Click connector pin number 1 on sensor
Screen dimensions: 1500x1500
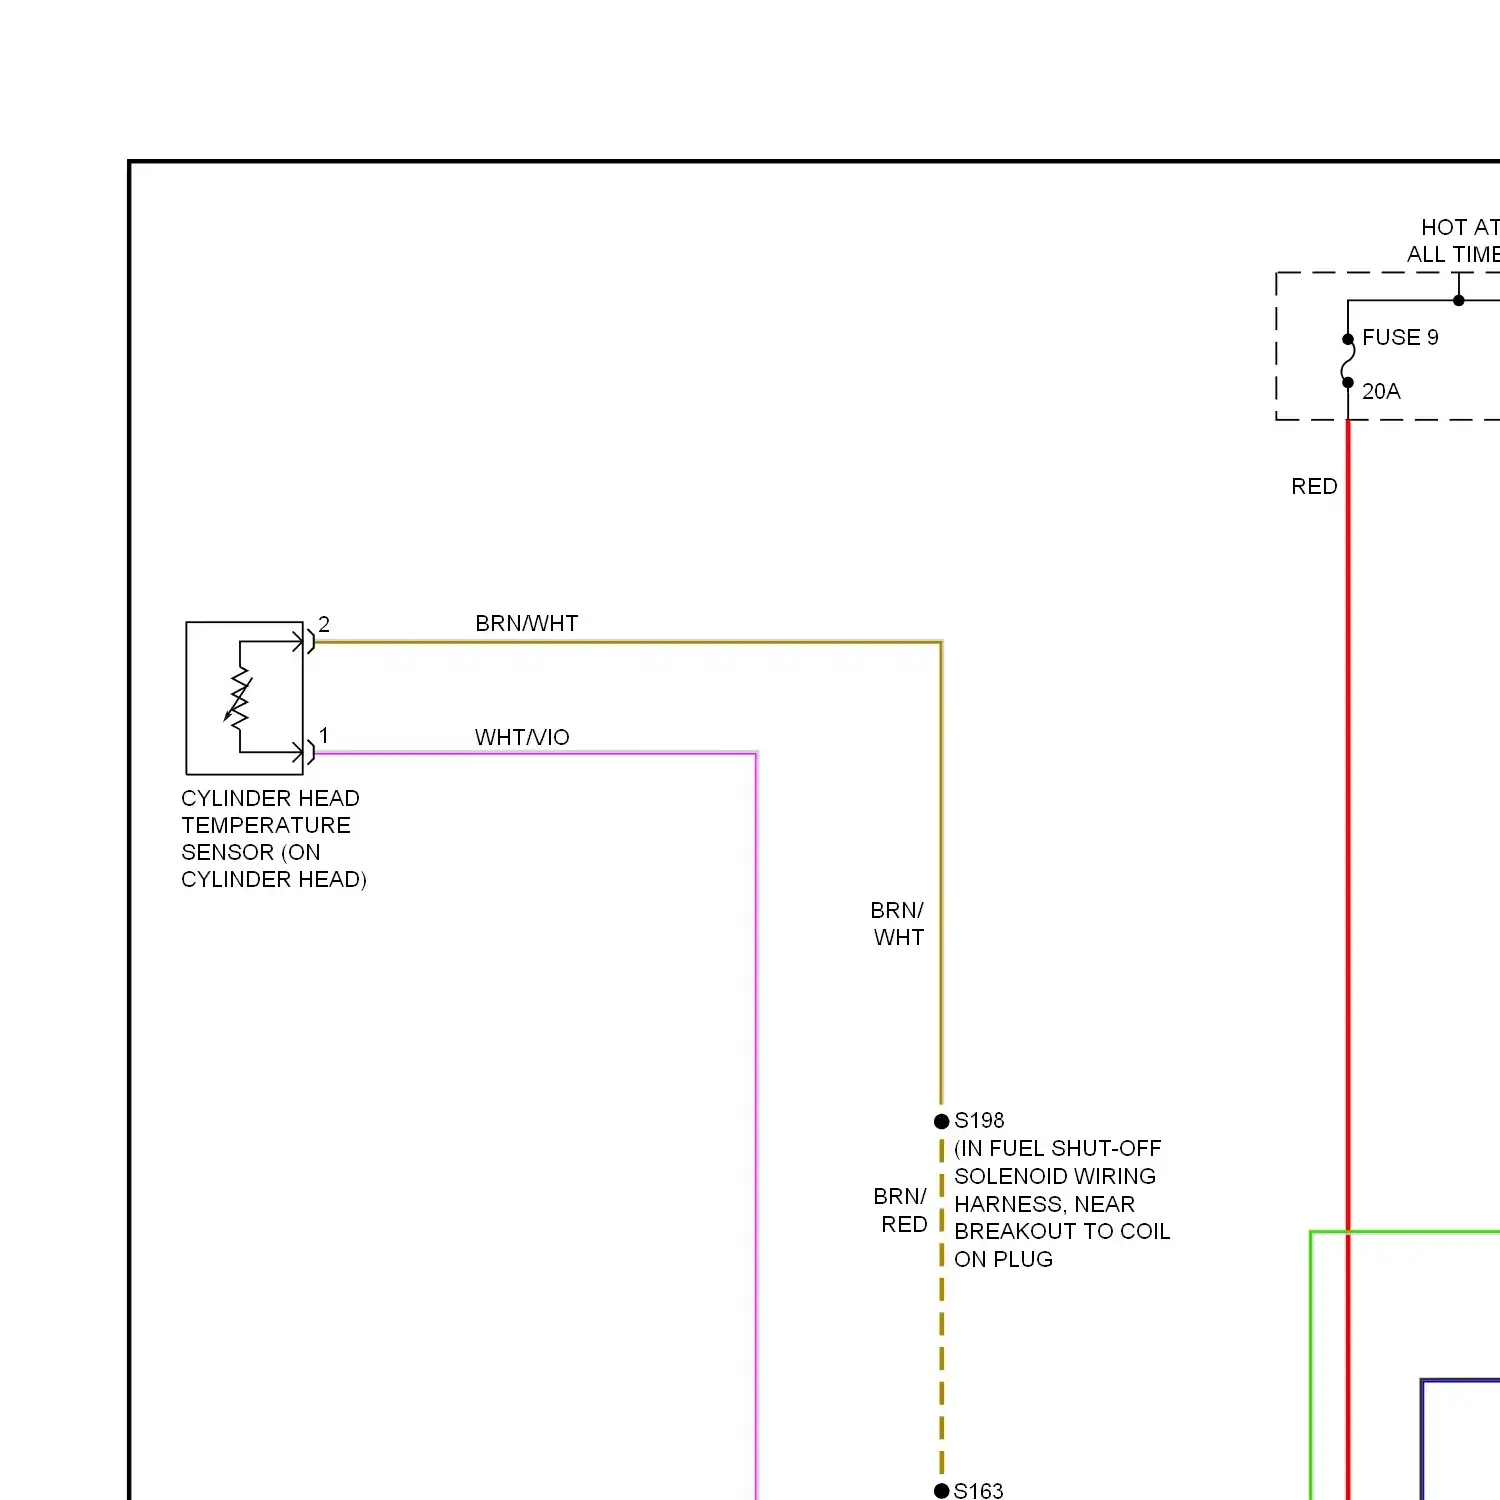[x=324, y=736]
